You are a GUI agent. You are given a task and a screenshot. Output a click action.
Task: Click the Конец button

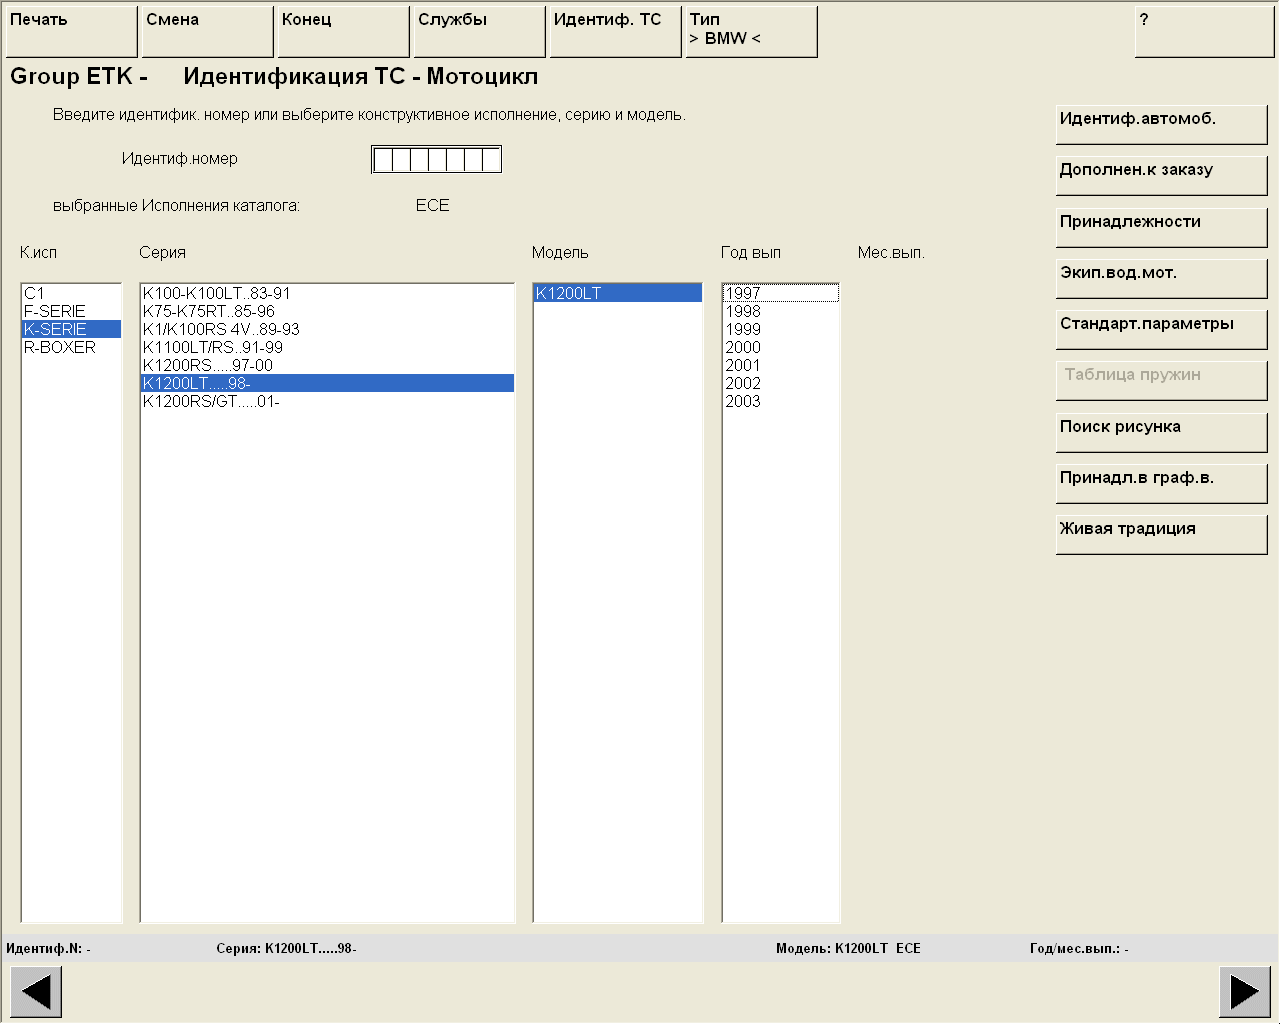343,32
